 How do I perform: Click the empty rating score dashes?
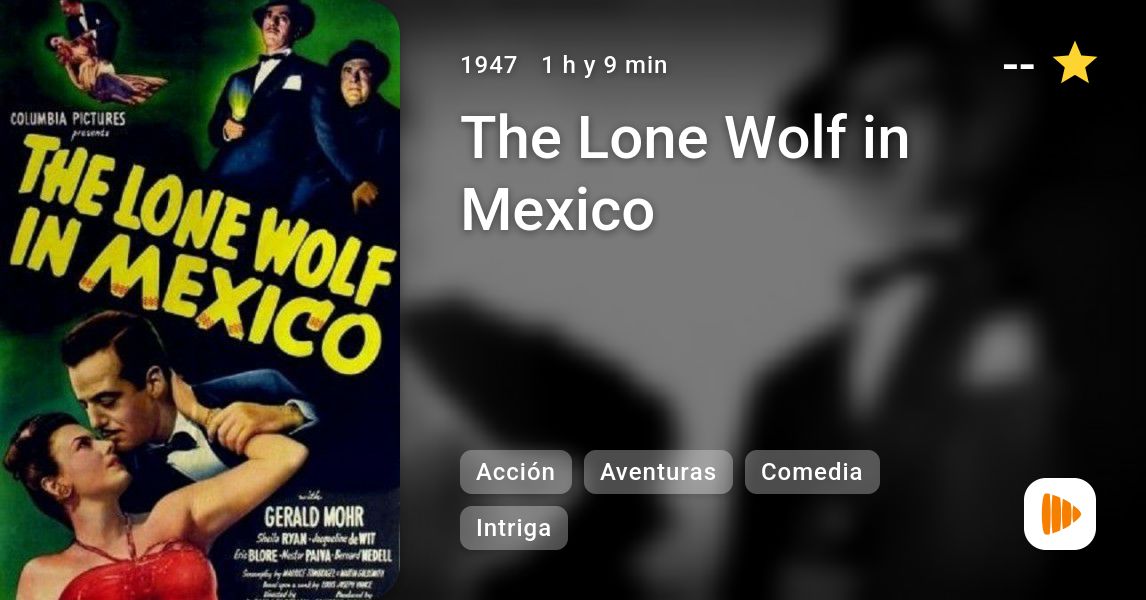click(x=1019, y=66)
